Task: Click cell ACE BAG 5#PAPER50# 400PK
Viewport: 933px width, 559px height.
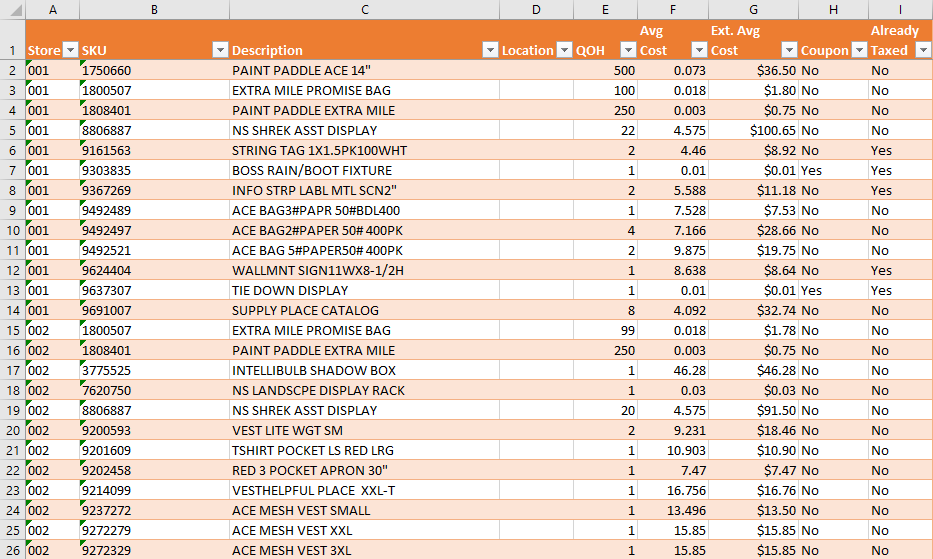Action: click(364, 250)
